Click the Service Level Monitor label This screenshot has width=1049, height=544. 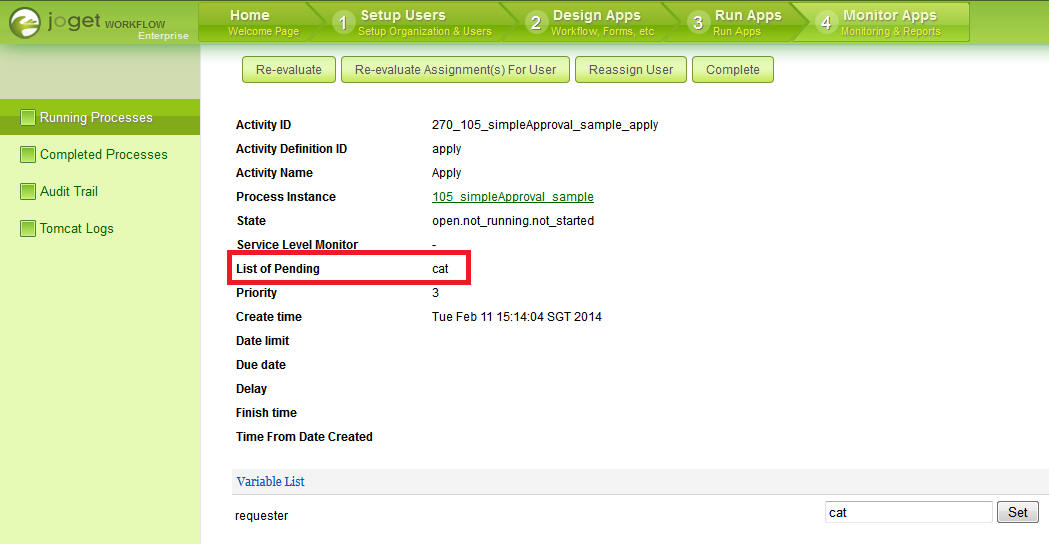297,245
